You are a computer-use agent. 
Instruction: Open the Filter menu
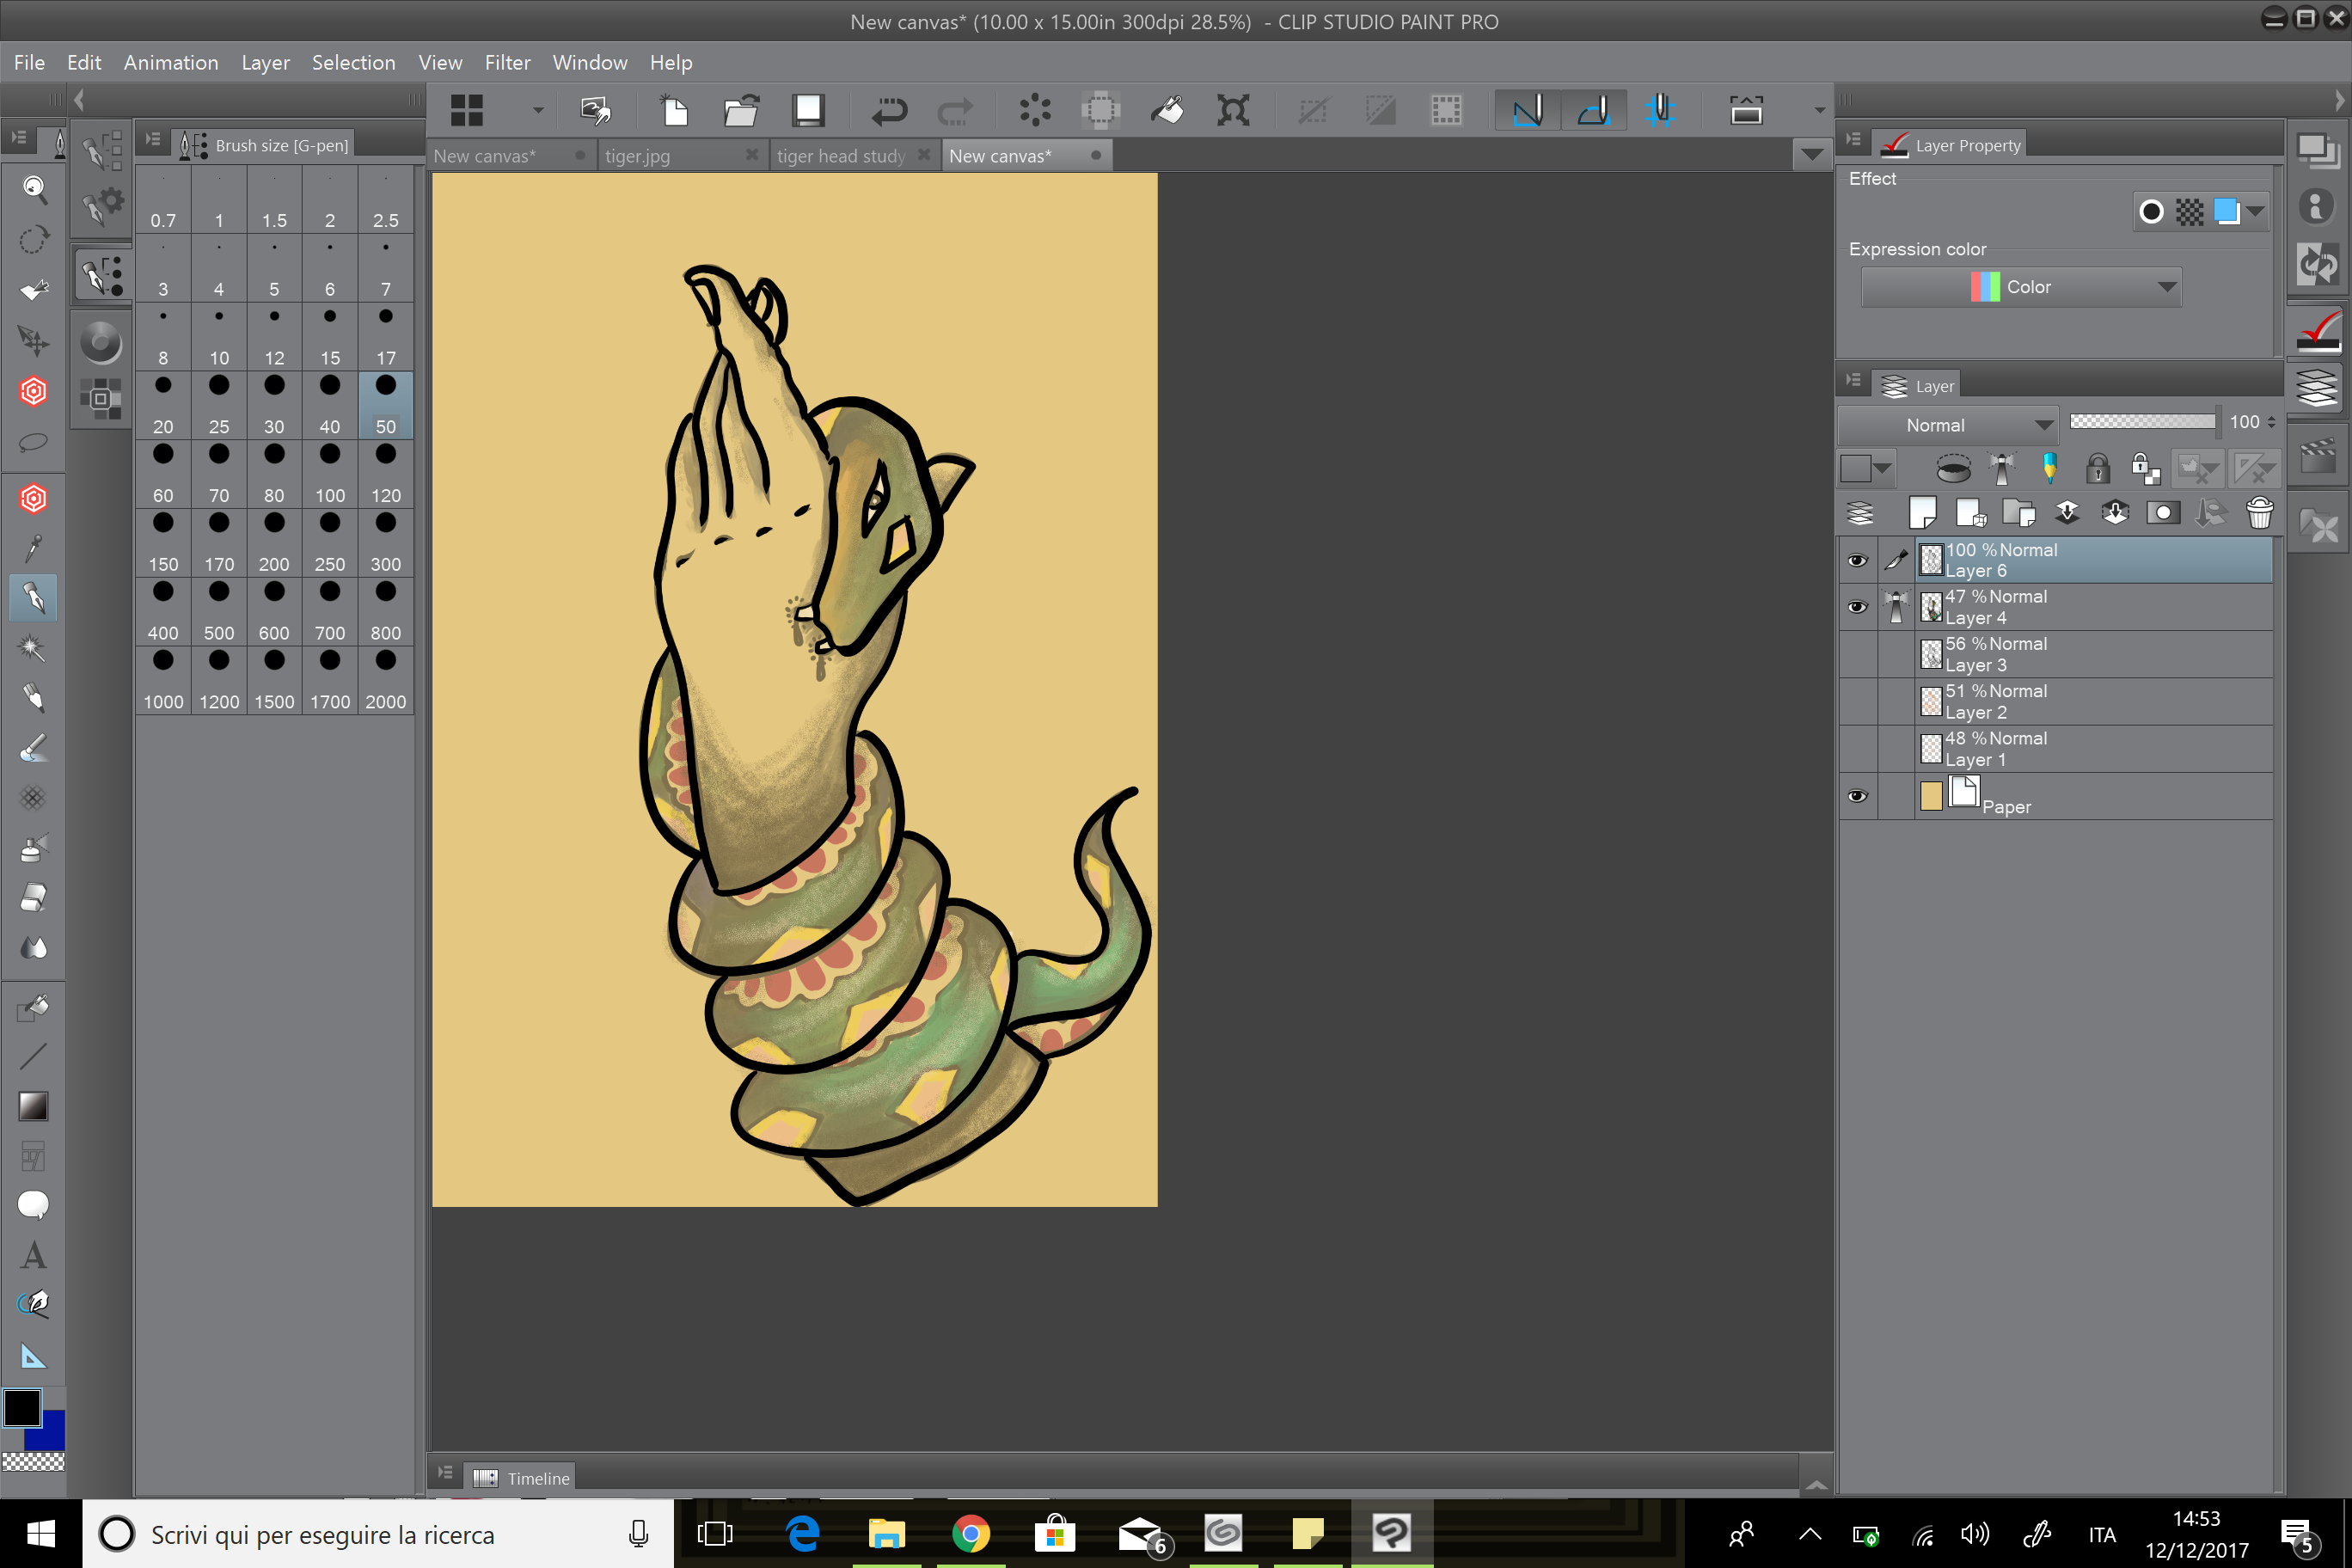coord(507,62)
